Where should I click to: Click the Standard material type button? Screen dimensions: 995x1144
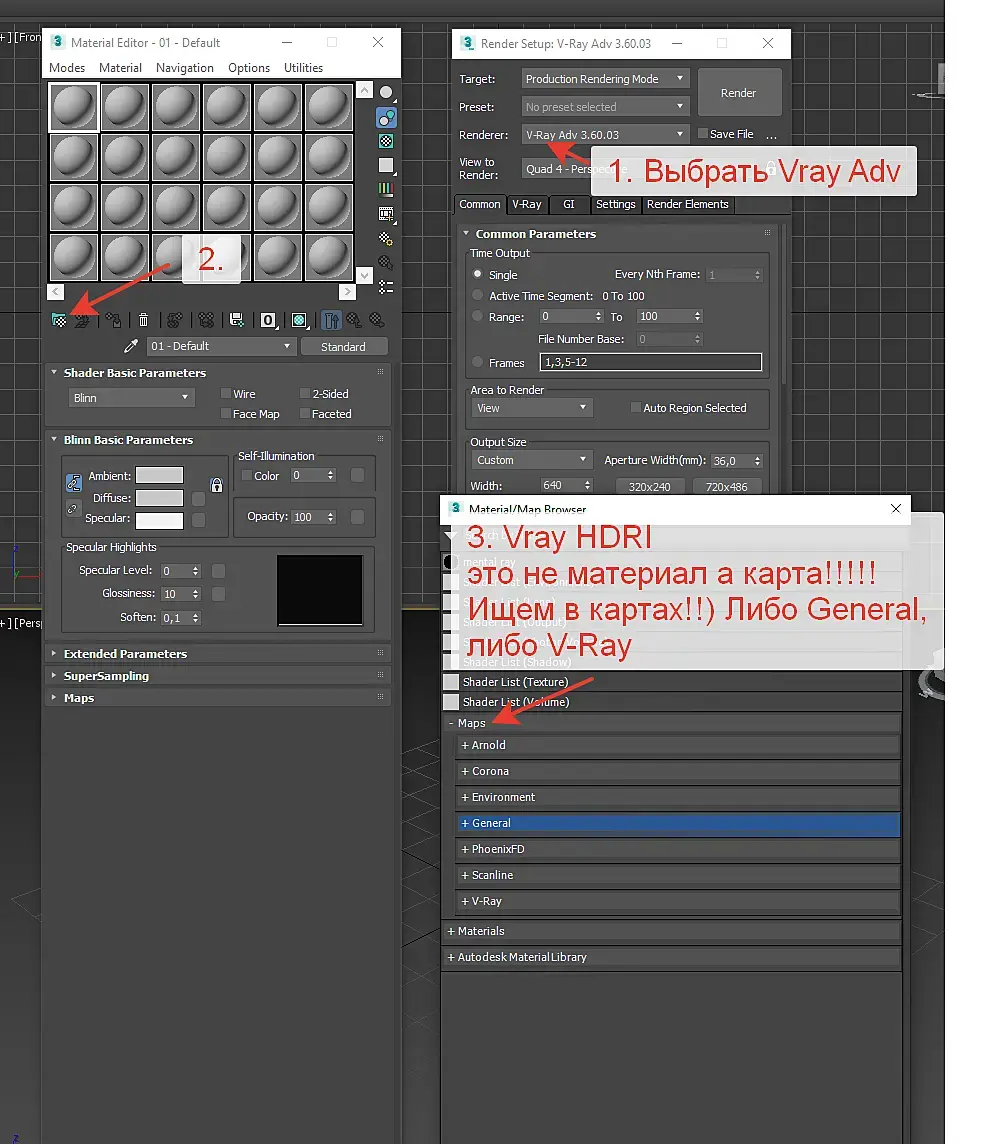pos(344,347)
